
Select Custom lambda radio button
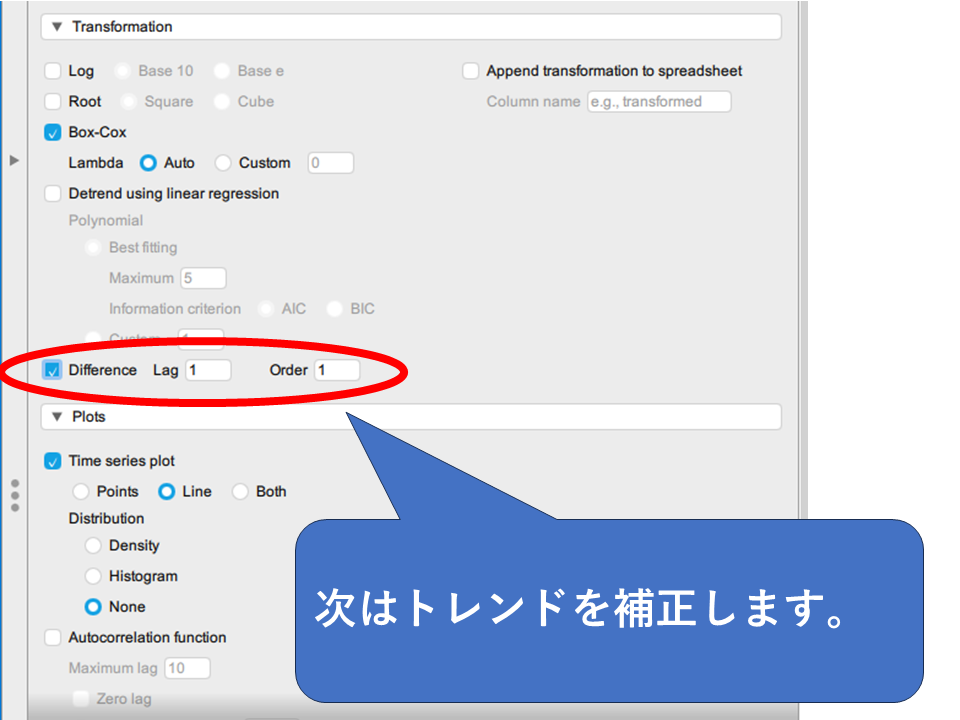223,163
